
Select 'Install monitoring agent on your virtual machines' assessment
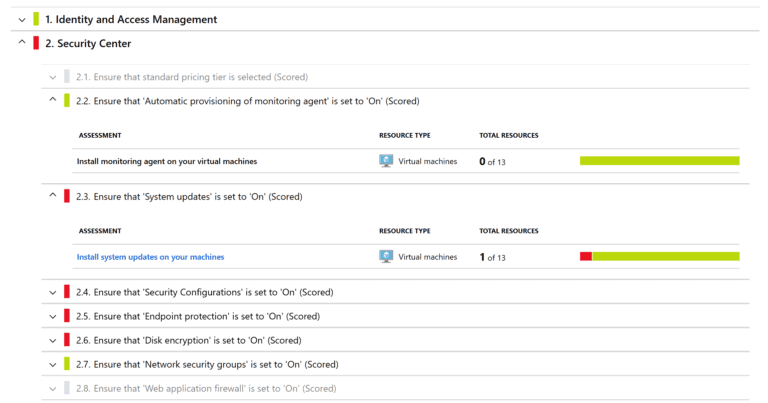[167, 162]
